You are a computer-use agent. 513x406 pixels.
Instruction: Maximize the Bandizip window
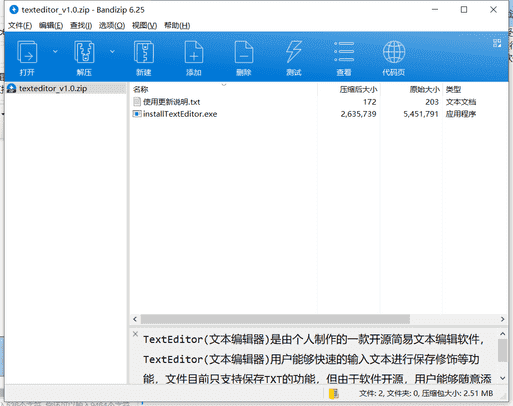pyautogui.click(x=464, y=10)
